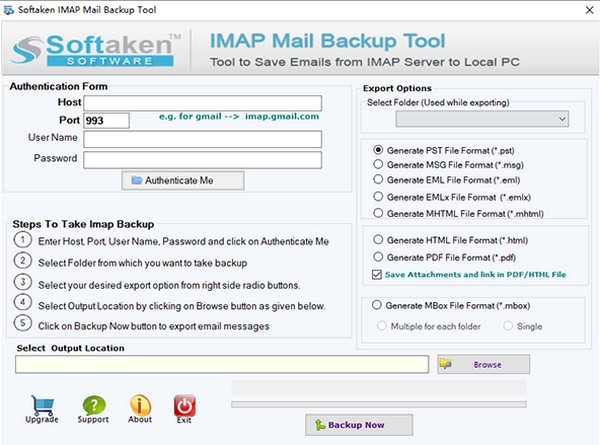
Task: Click the backup progress bar
Action: [379, 404]
